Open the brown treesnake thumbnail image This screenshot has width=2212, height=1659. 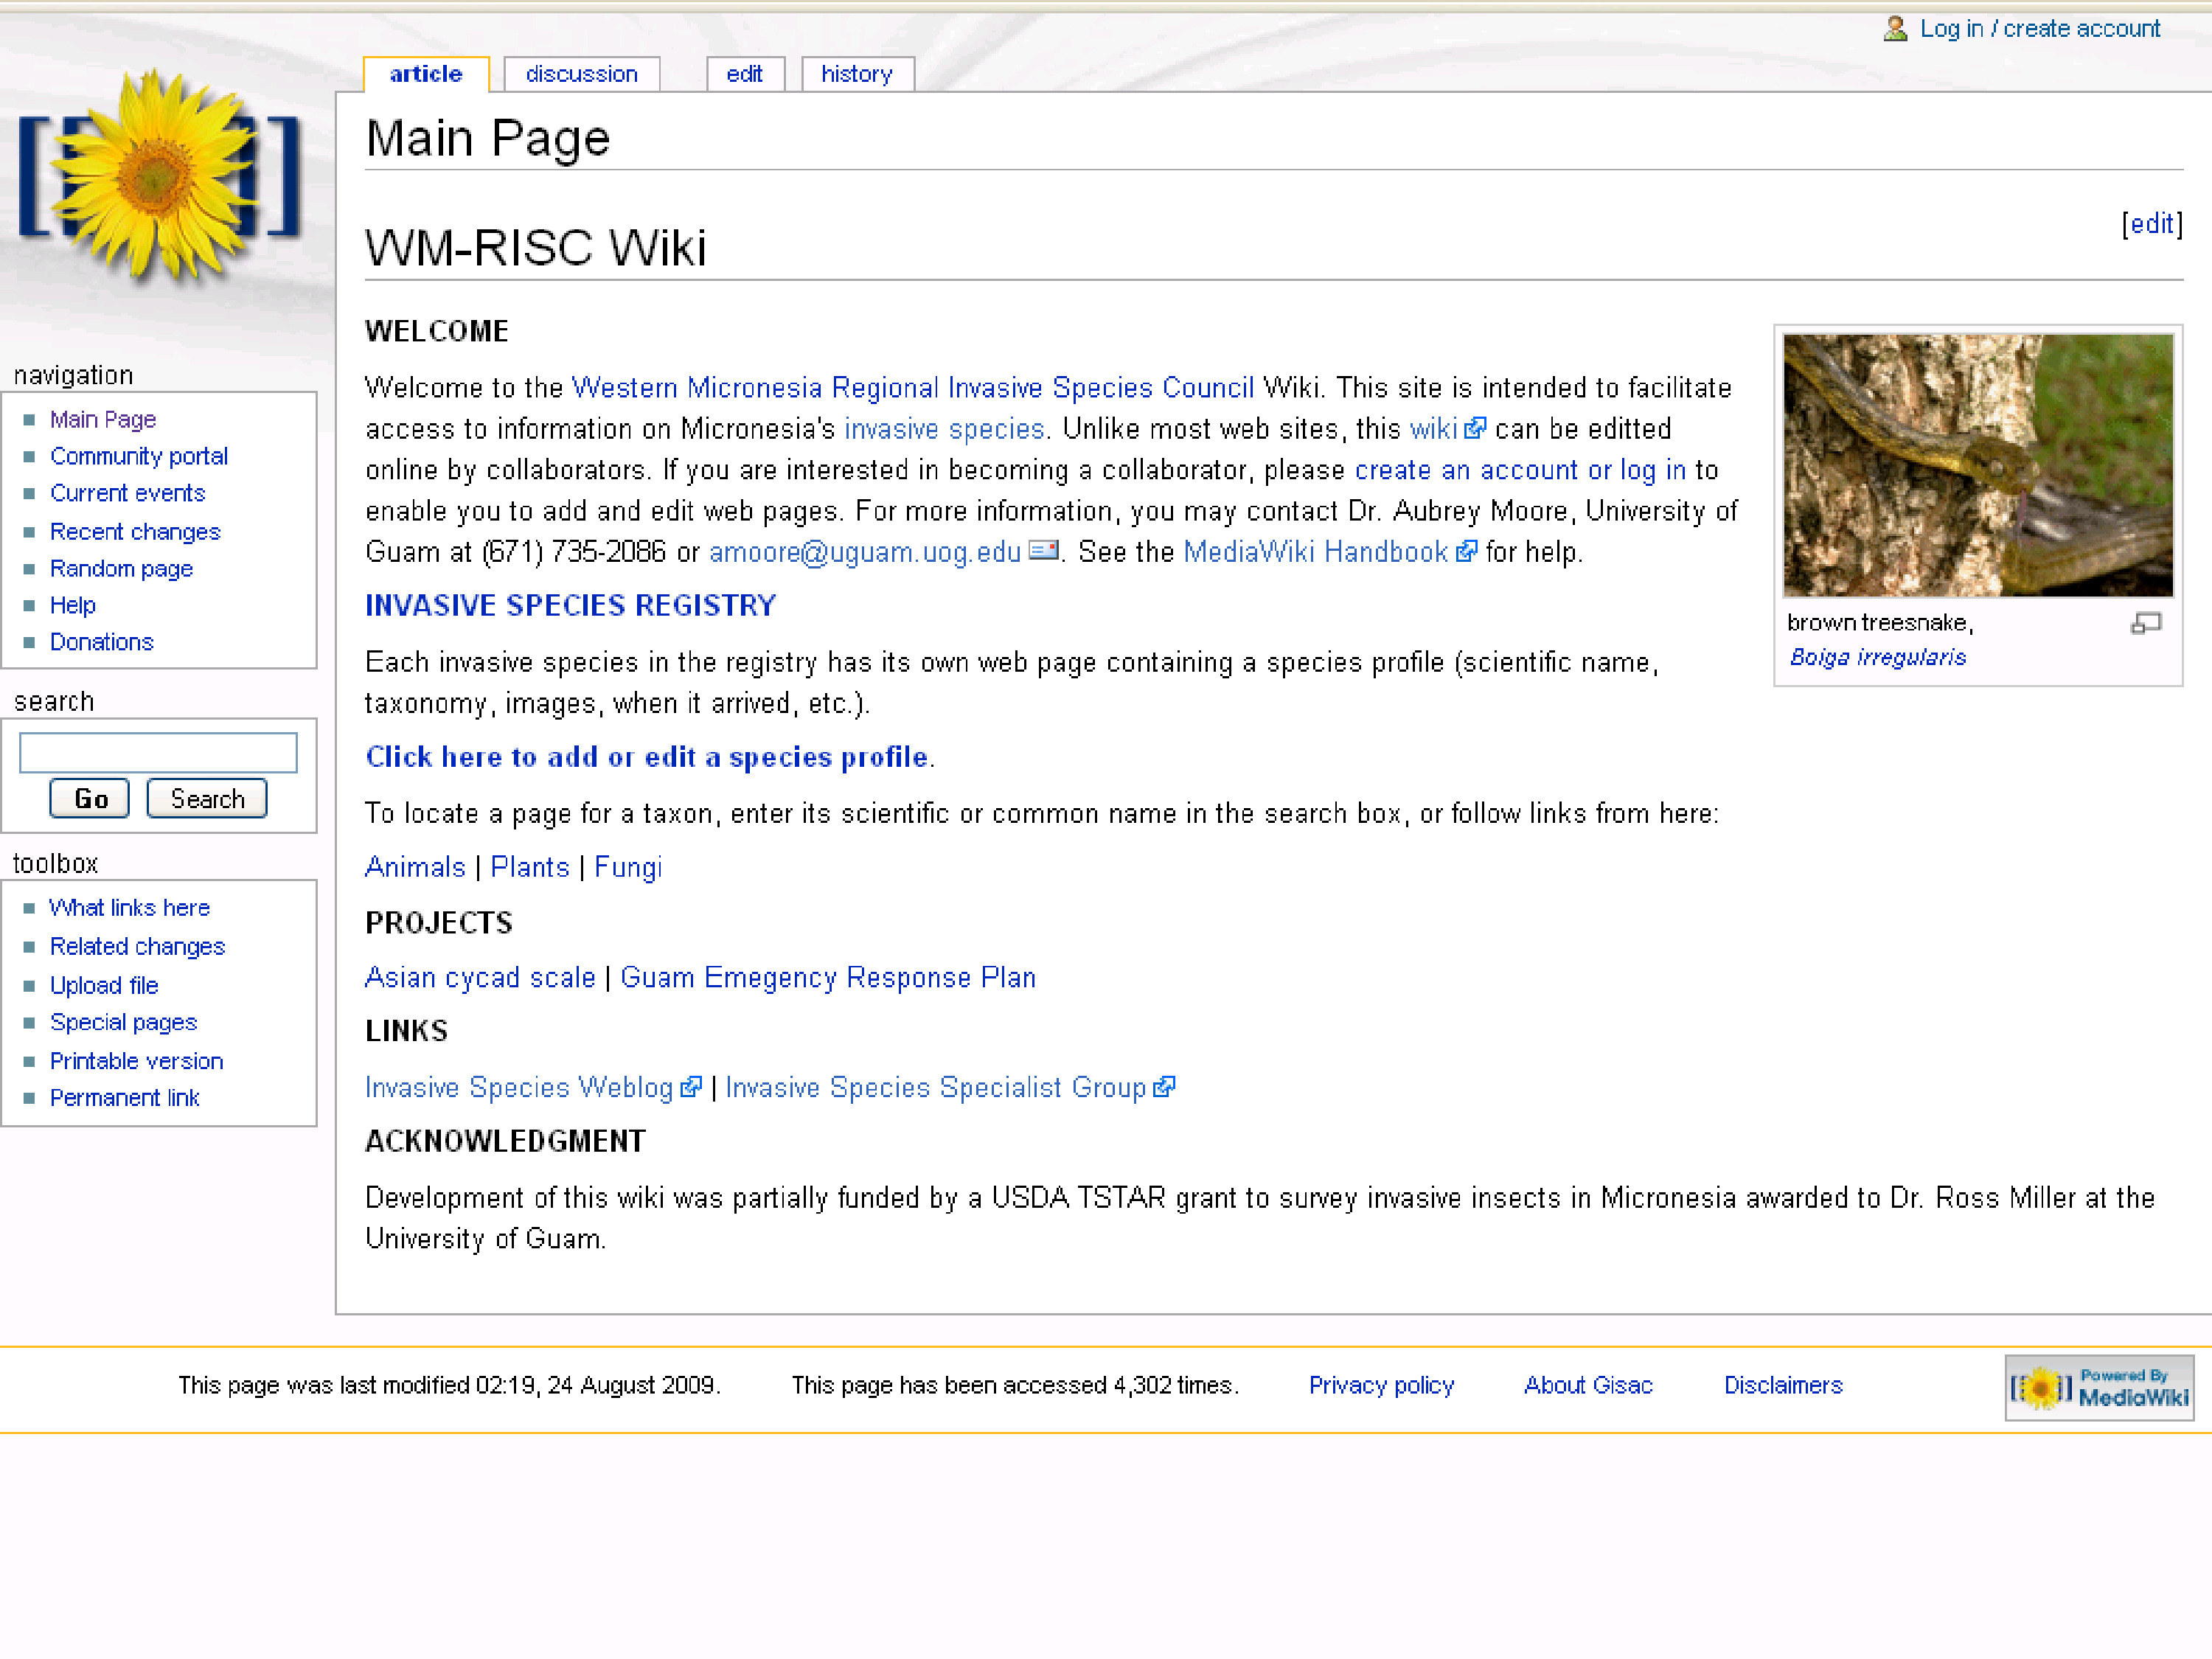[1977, 465]
